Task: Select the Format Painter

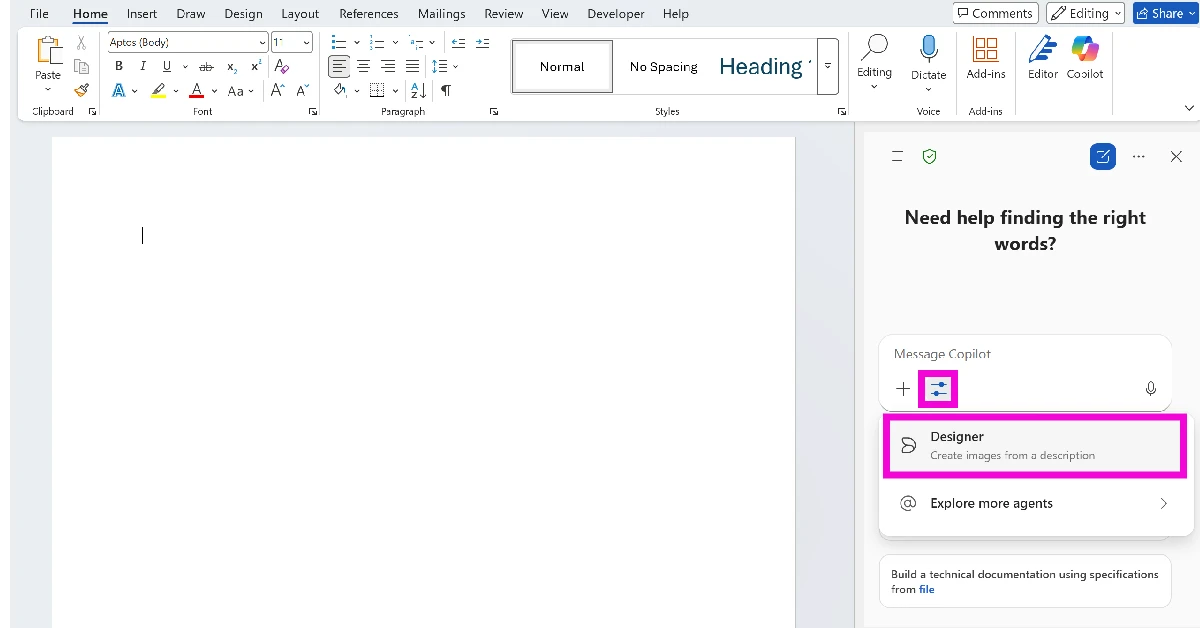Action: [81, 90]
